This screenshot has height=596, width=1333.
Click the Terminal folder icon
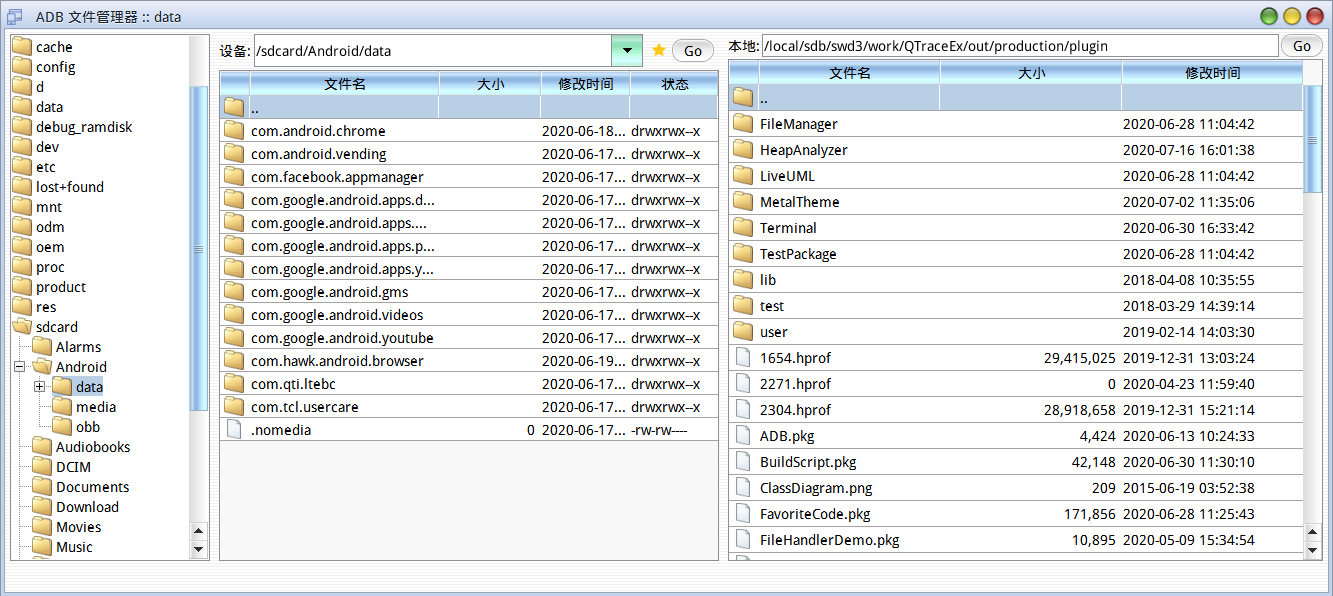click(x=743, y=228)
